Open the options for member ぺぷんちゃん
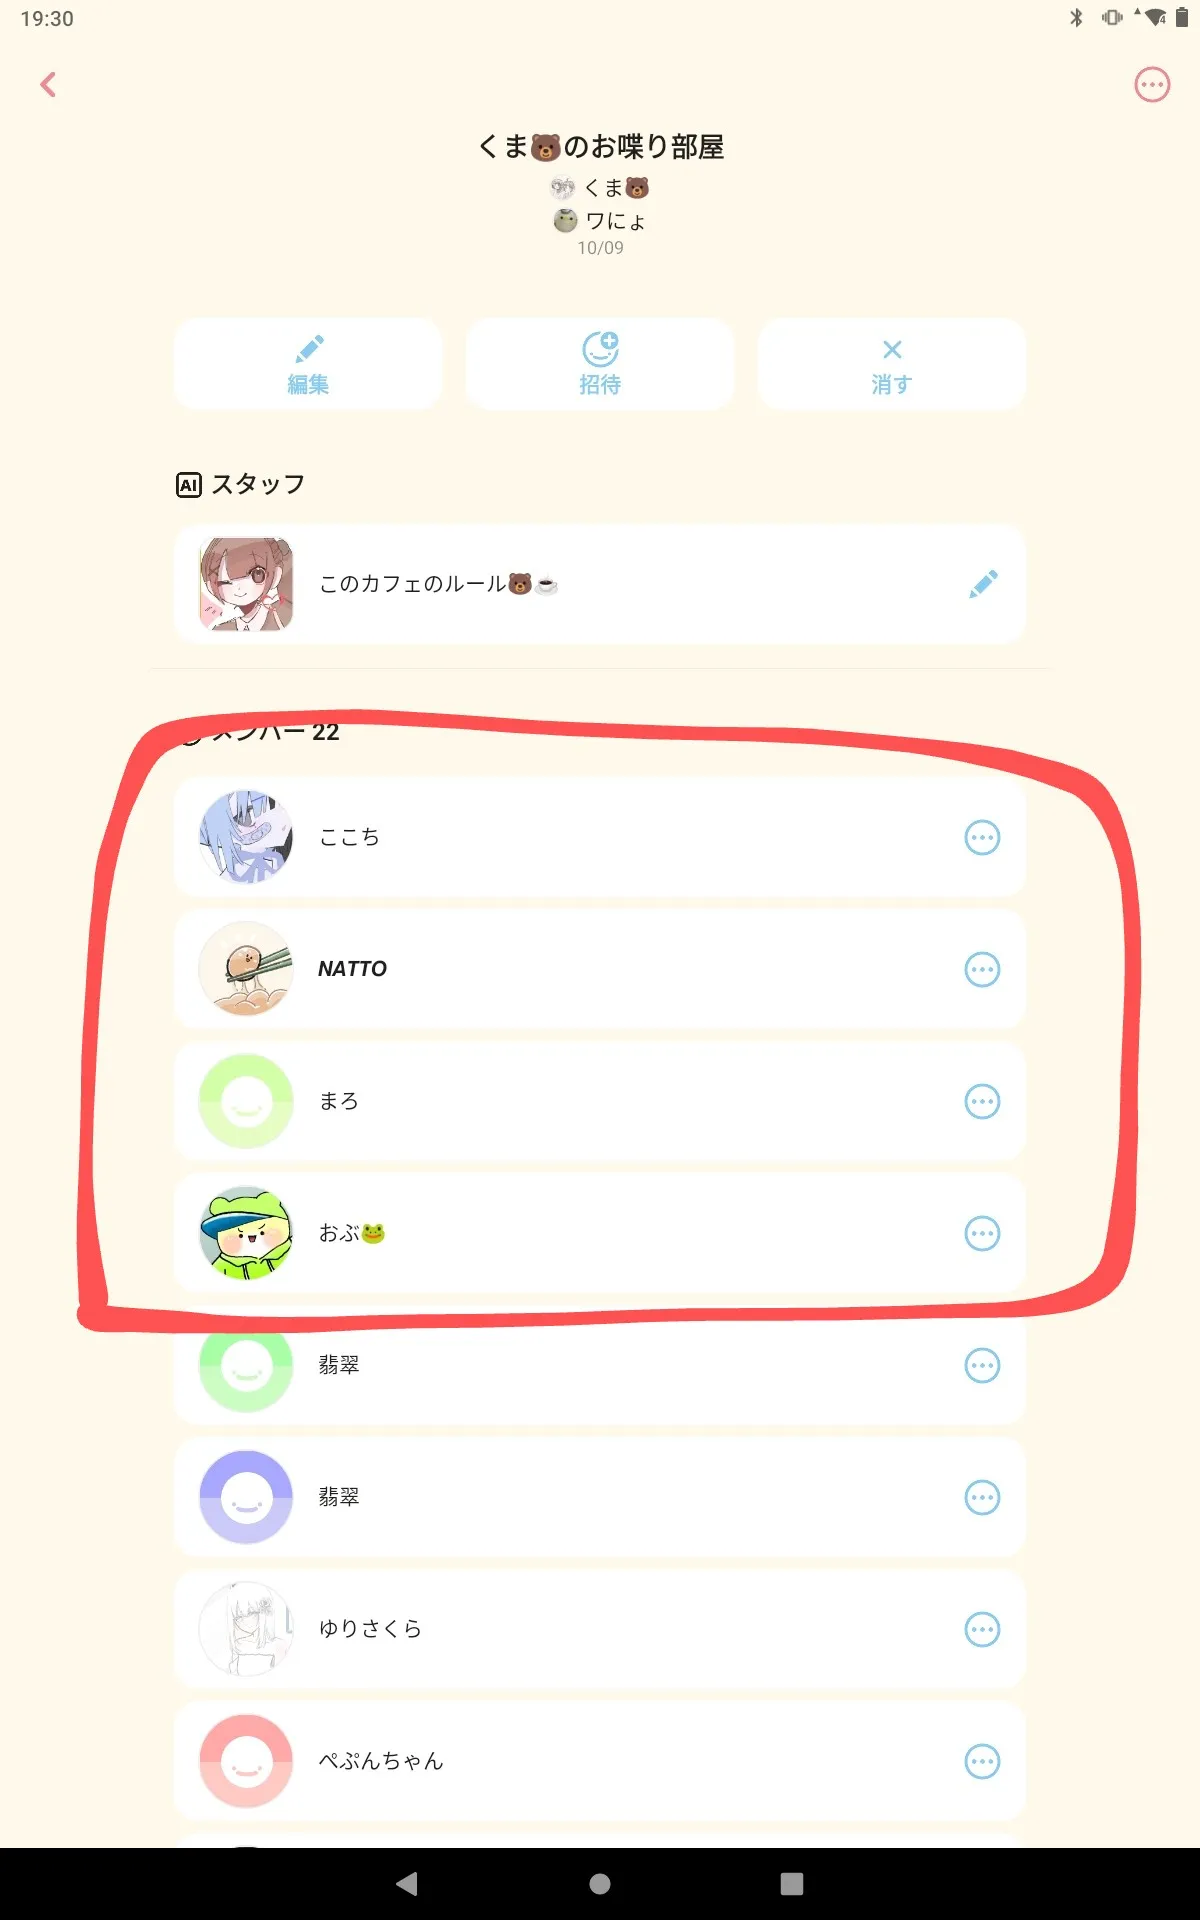This screenshot has width=1200, height=1920. pos(982,1761)
